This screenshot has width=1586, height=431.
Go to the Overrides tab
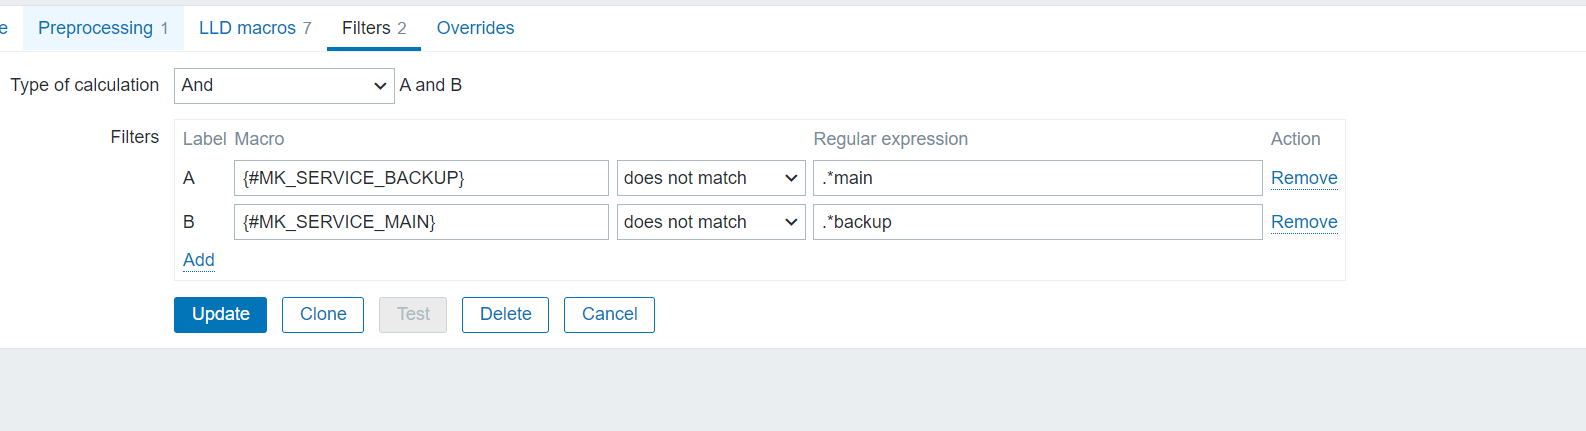475,28
